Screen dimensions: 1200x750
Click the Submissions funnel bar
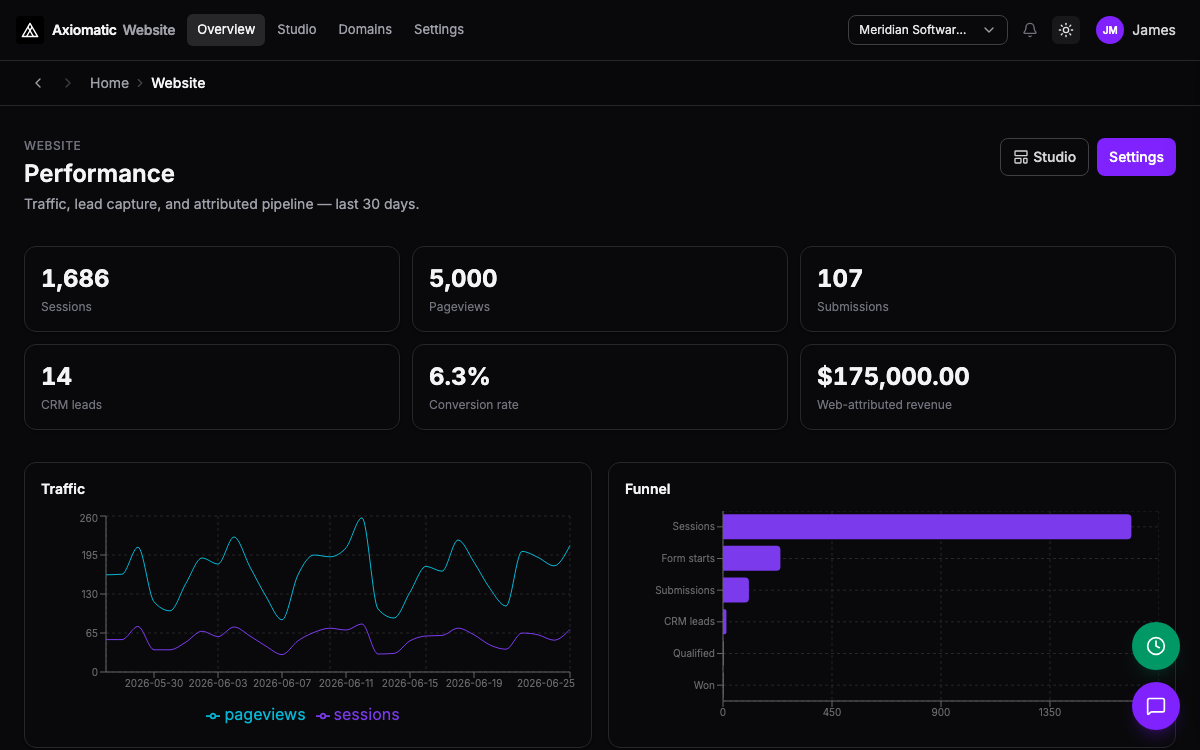click(x=736, y=590)
